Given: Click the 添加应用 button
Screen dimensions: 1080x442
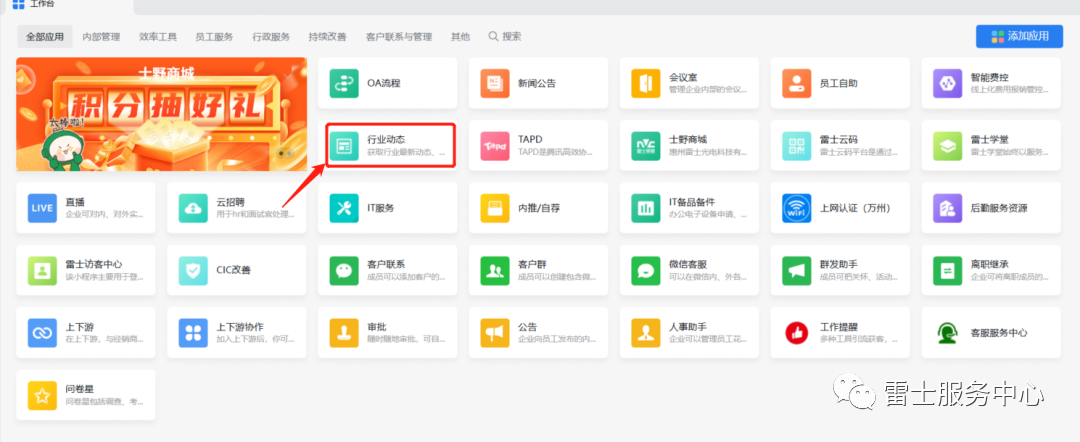Looking at the screenshot, I should (1019, 36).
